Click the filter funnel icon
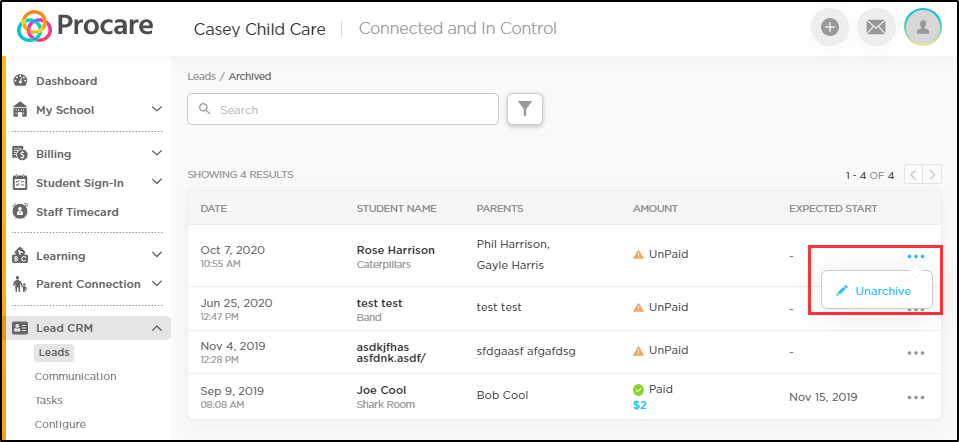Screen dimensions: 959x442 [524, 109]
